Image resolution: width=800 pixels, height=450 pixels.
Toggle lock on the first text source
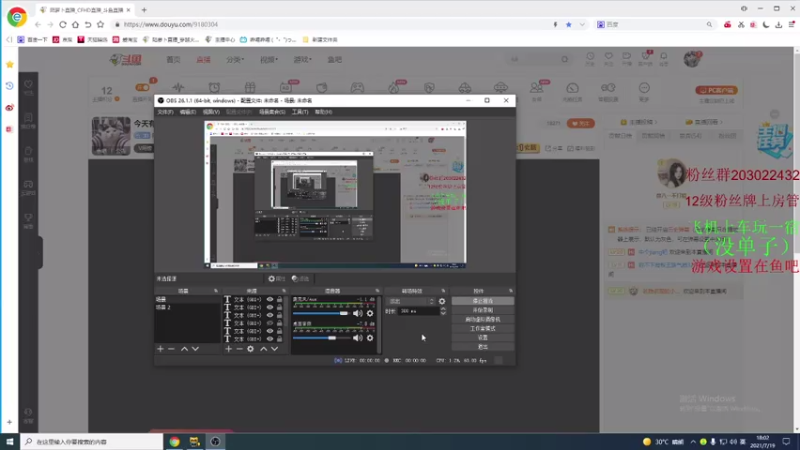280,299
